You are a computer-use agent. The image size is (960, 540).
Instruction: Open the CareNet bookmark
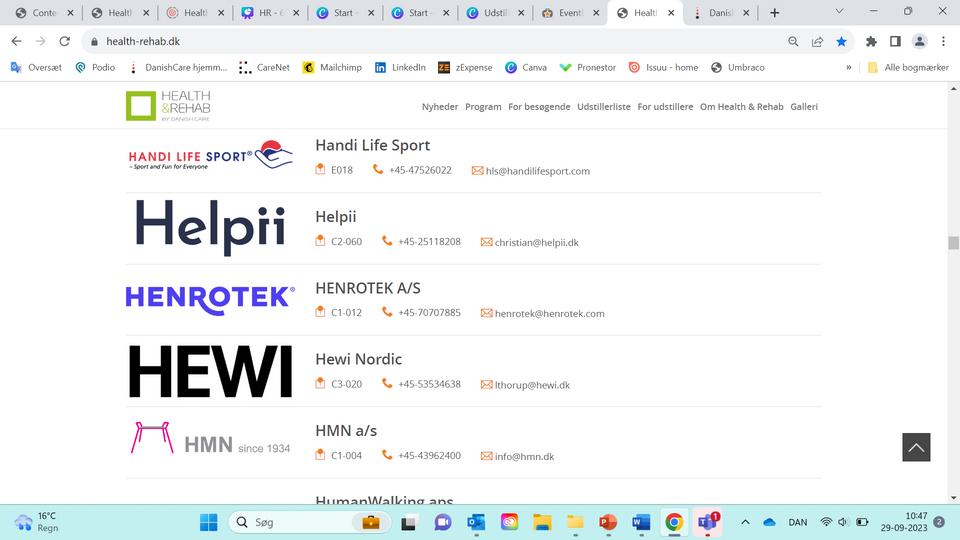tap(264, 67)
